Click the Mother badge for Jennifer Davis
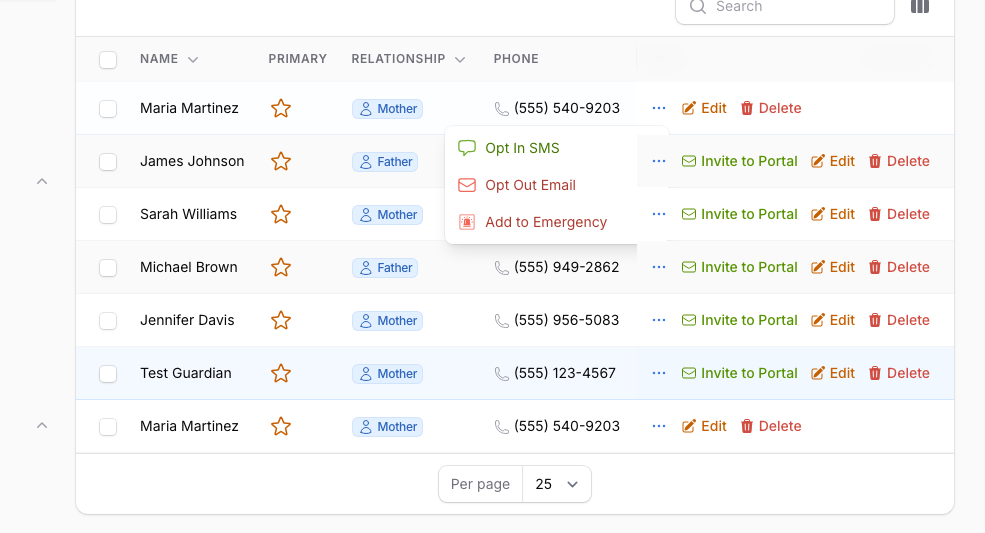Viewport: 985px width, 533px height. (388, 321)
